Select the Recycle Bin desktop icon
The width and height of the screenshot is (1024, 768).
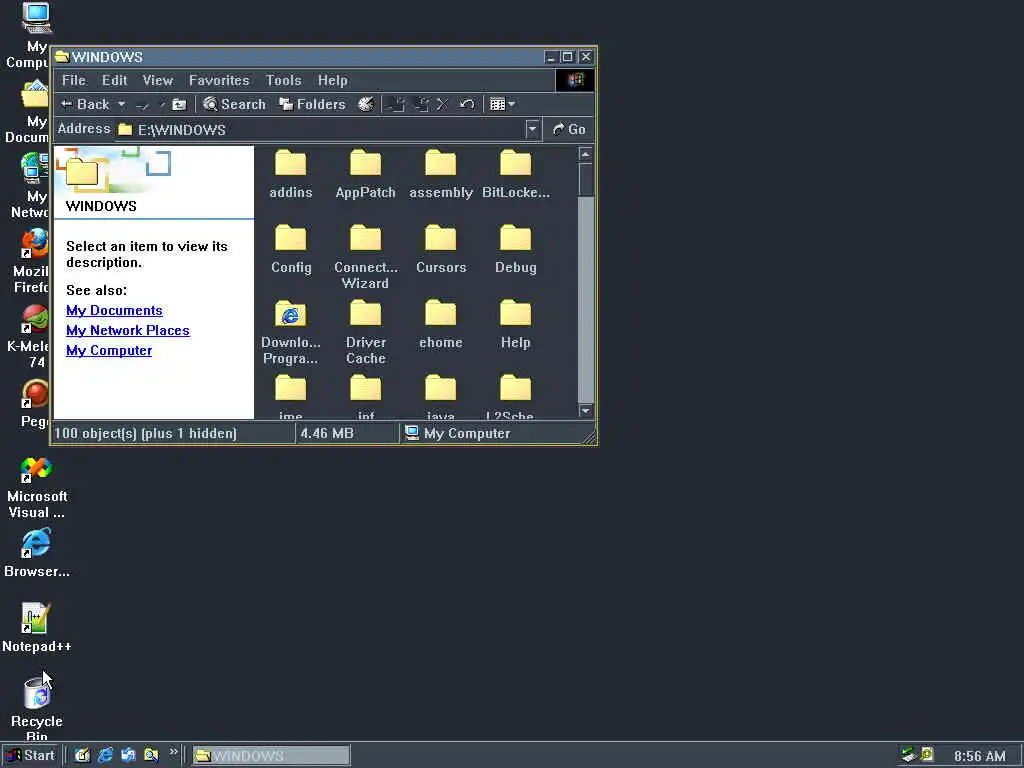pyautogui.click(x=37, y=709)
